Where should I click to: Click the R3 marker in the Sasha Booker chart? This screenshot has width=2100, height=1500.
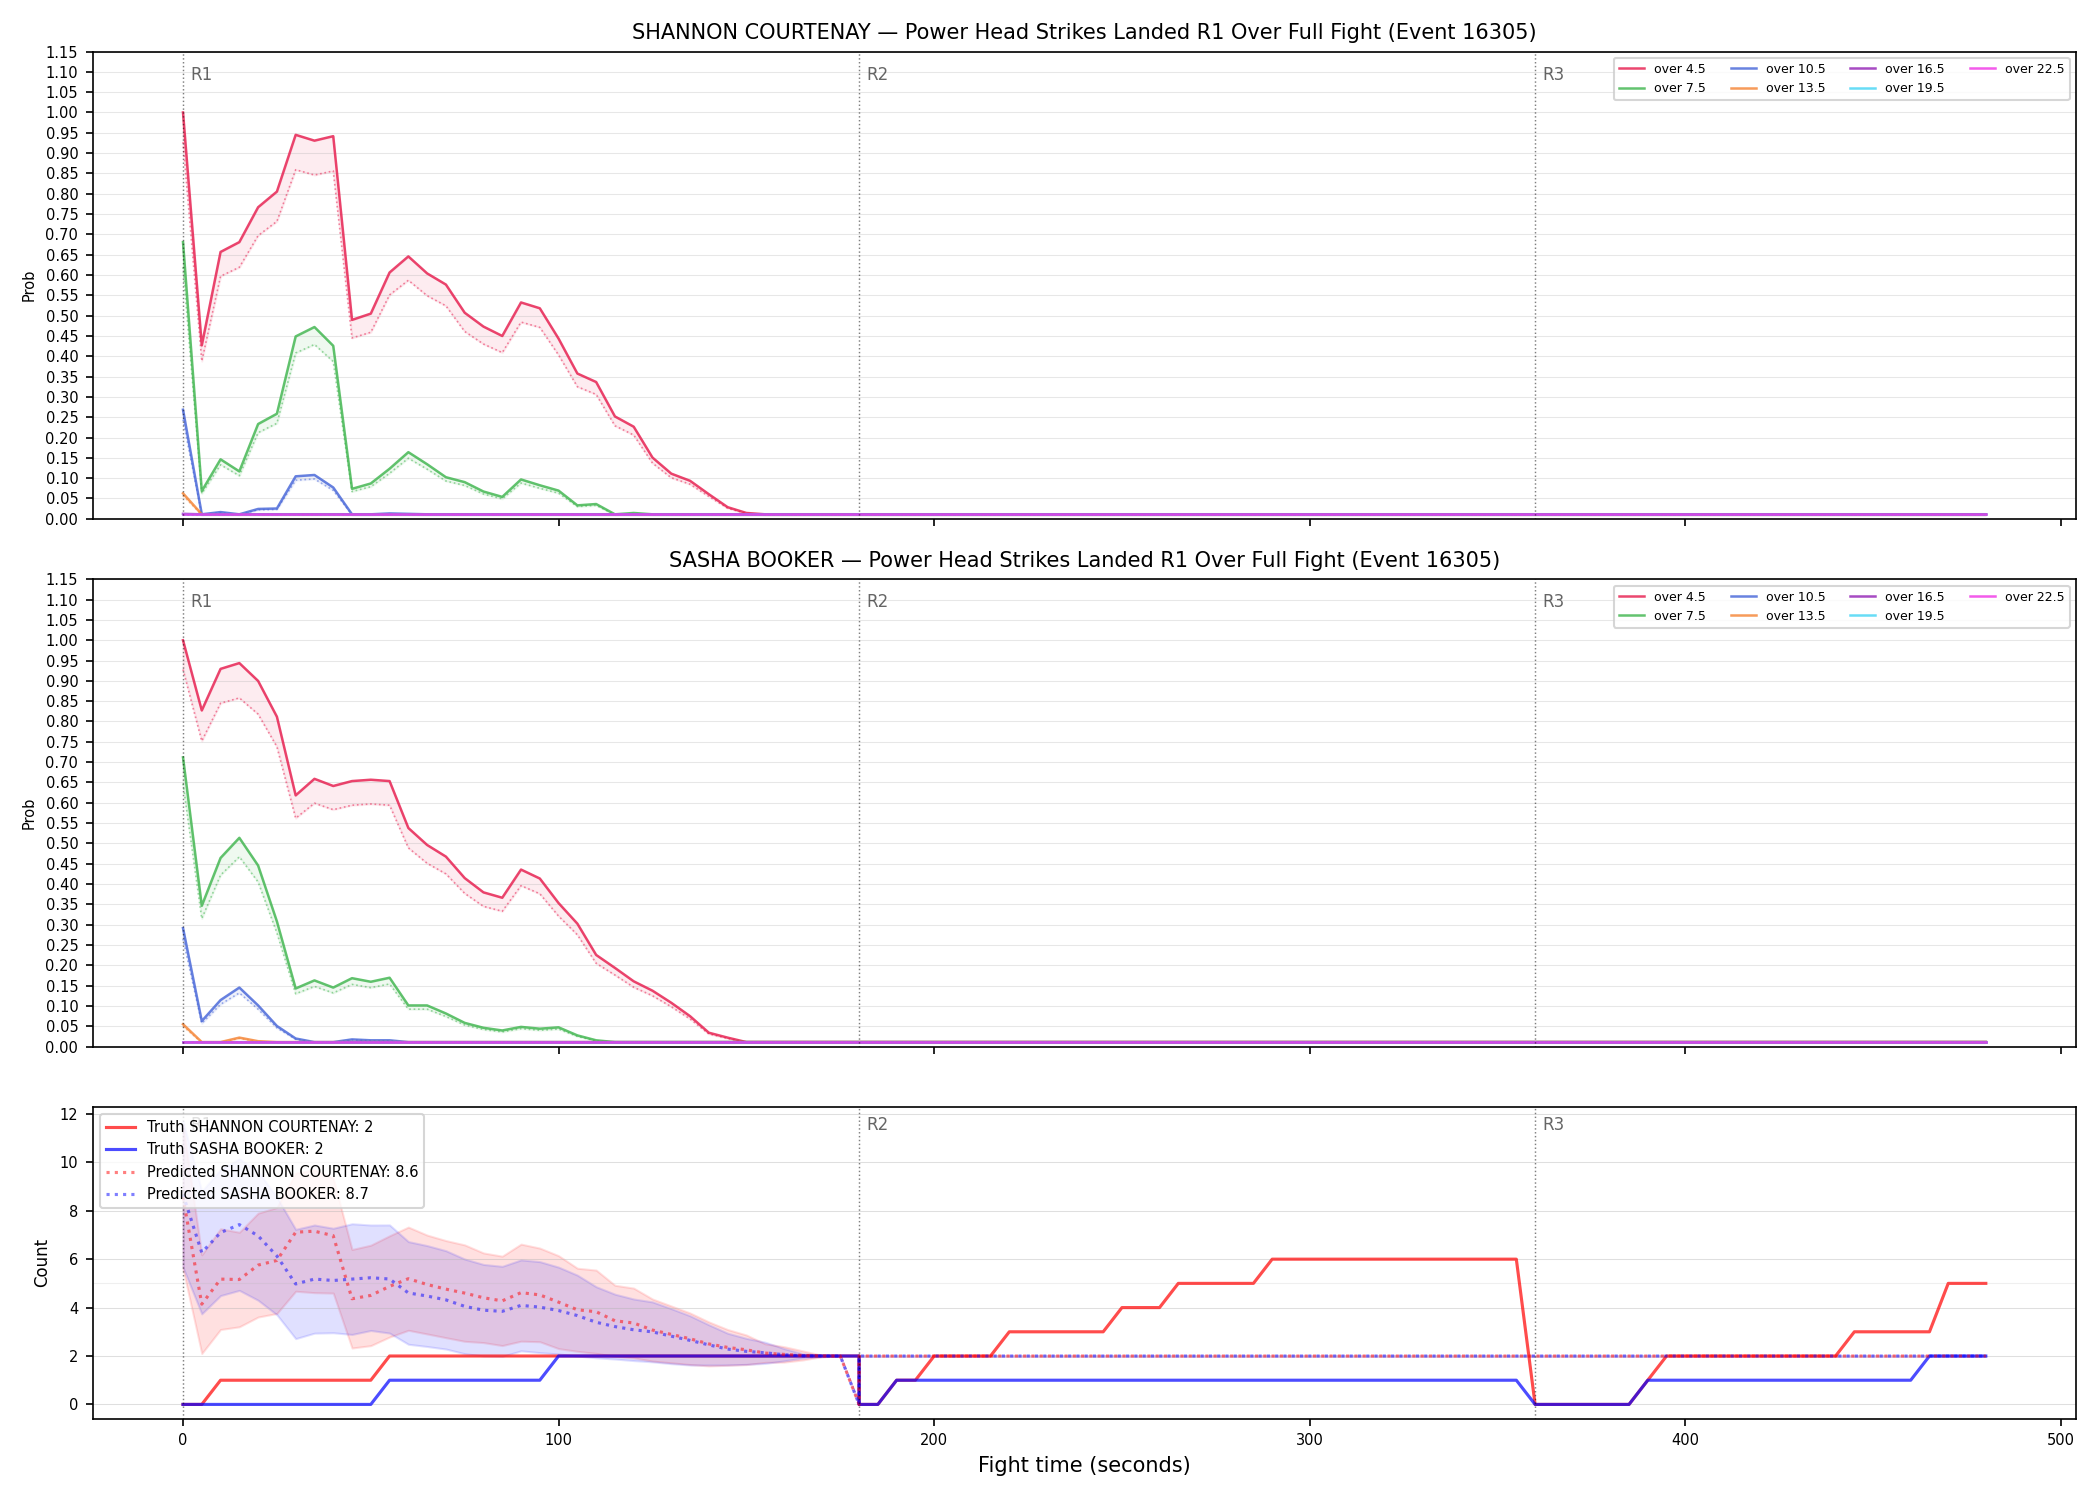(1553, 601)
